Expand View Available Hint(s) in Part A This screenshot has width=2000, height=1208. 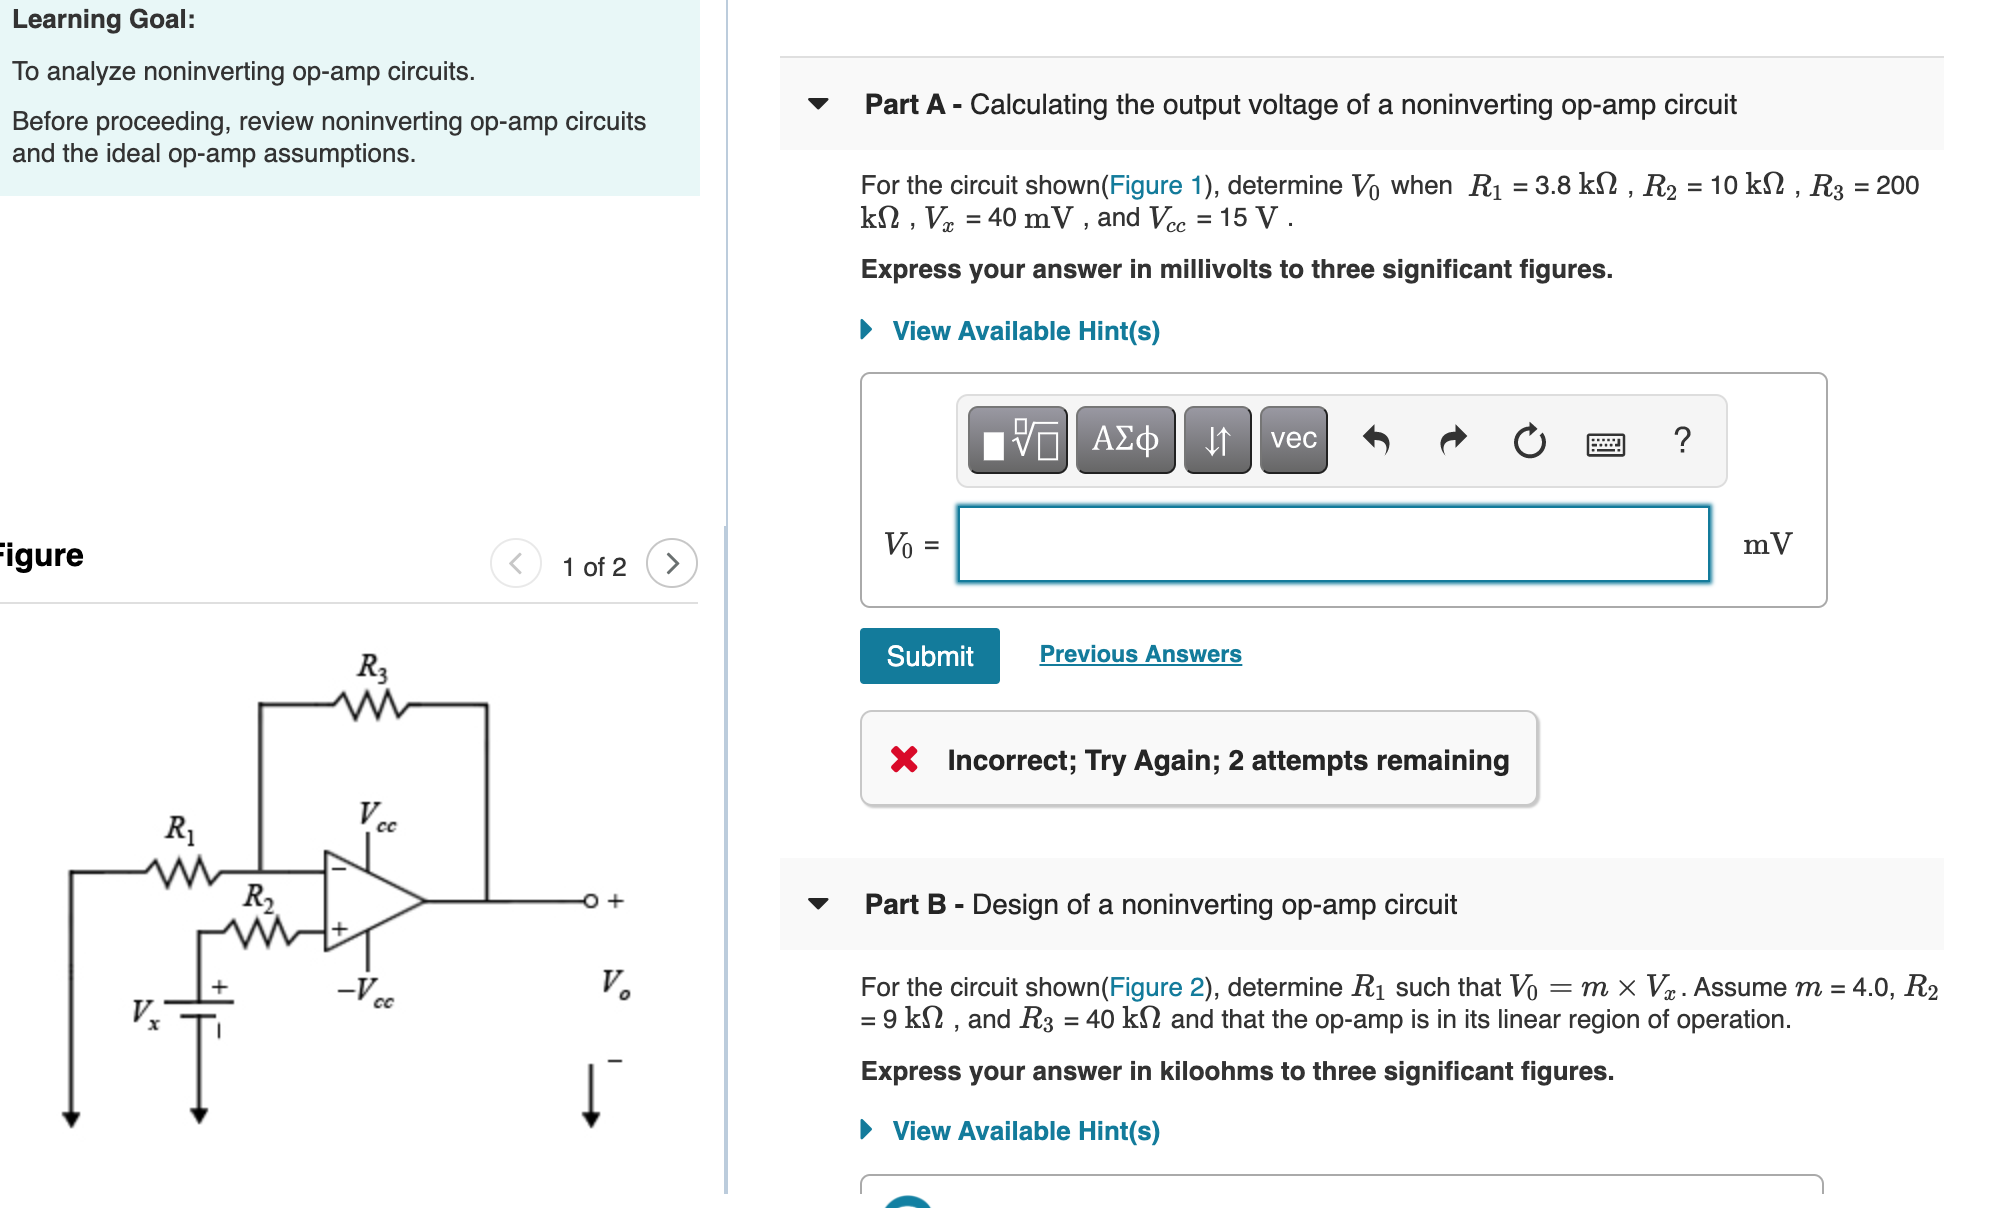point(1021,330)
